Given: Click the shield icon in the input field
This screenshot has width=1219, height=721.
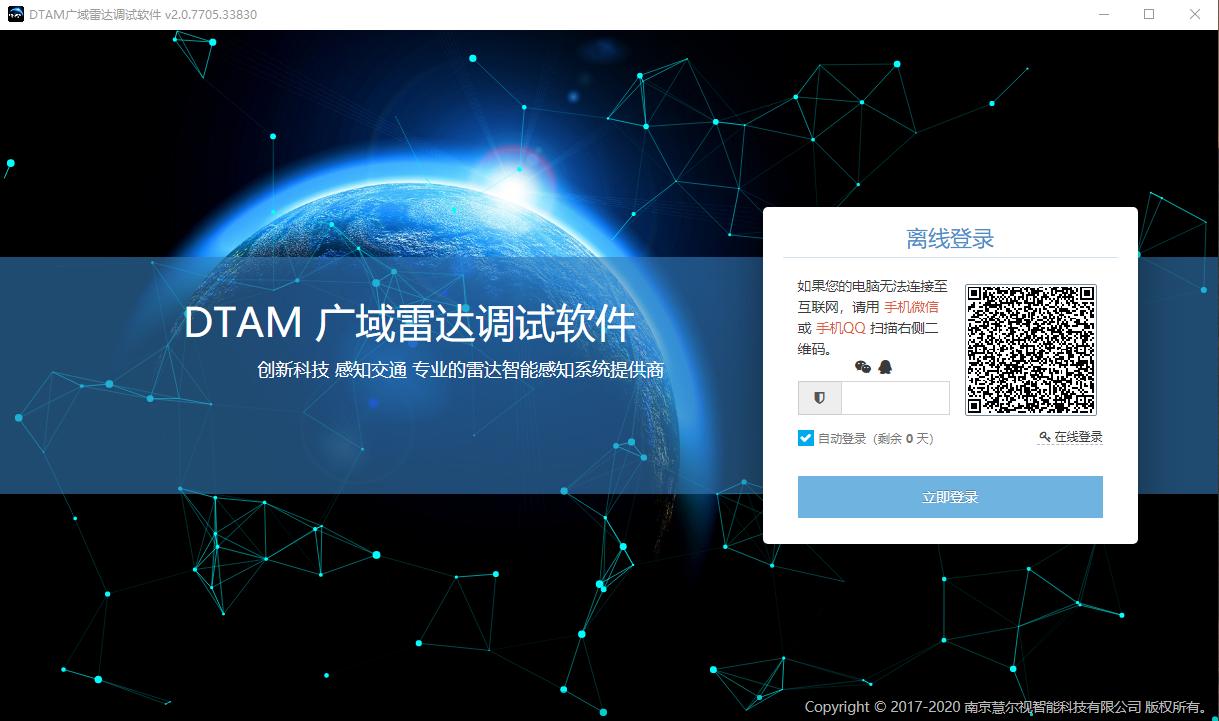Looking at the screenshot, I should pyautogui.click(x=819, y=398).
